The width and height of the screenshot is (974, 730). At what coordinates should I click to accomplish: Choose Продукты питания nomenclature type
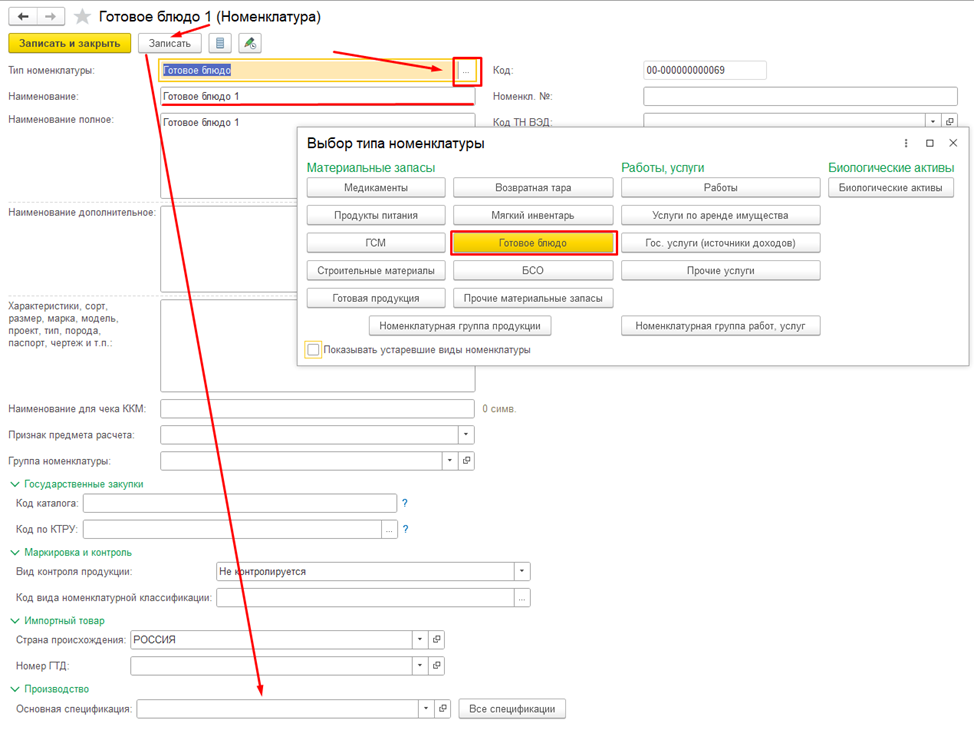tap(376, 215)
